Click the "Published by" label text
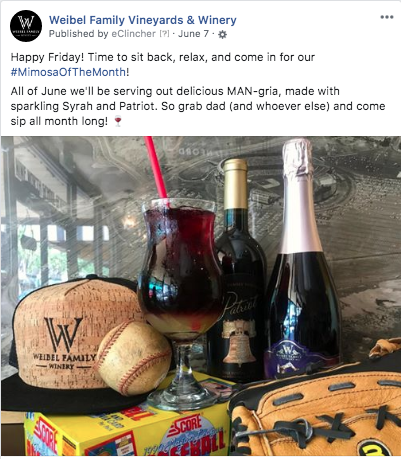 pyautogui.click(x=79, y=34)
